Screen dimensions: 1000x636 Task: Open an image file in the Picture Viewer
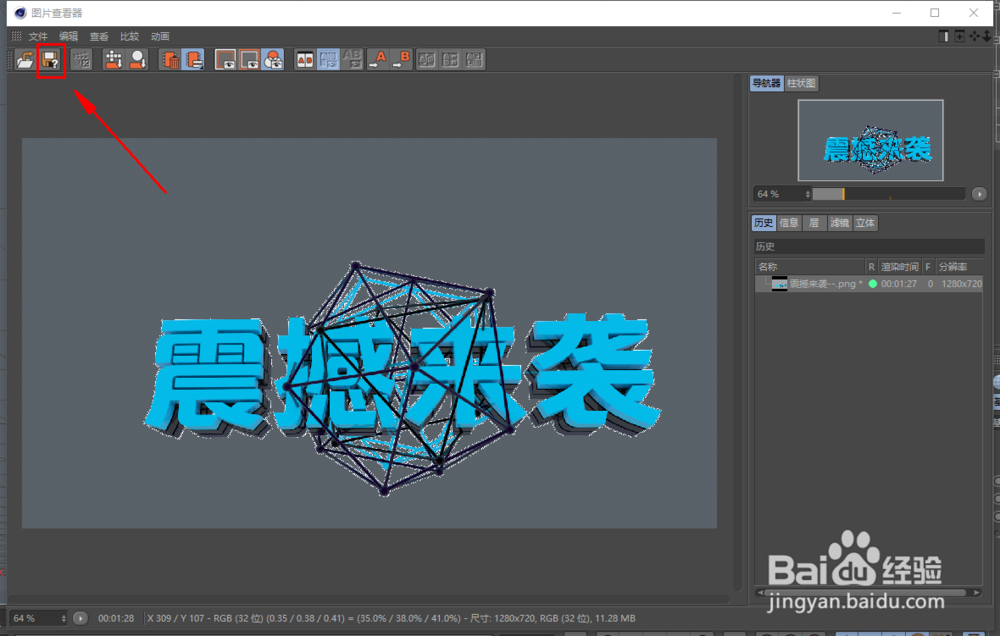25,59
